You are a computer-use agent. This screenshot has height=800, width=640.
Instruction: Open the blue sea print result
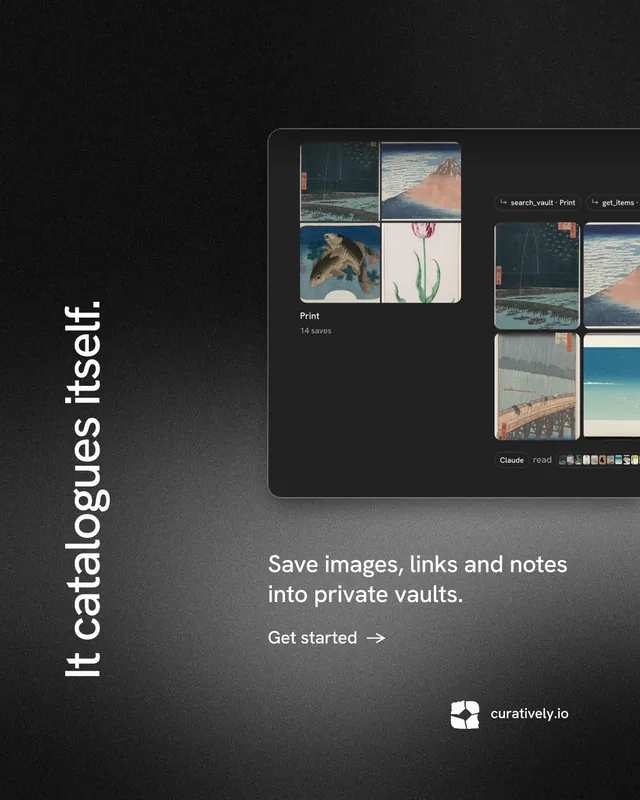(611, 386)
